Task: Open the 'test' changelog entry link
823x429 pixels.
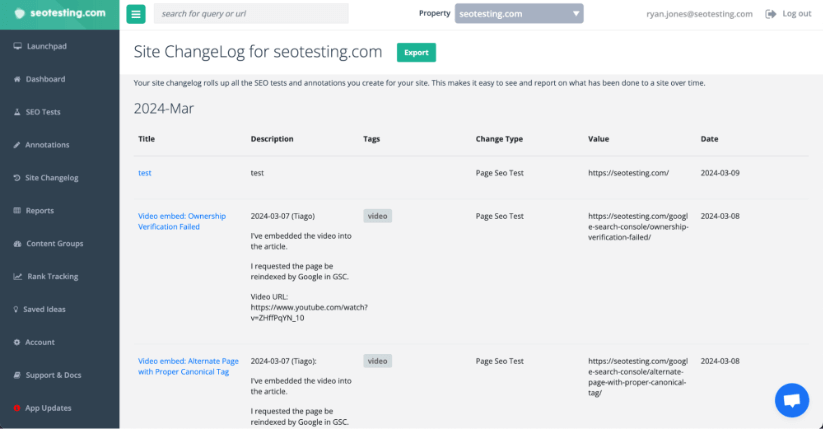Action: pyautogui.click(x=145, y=173)
